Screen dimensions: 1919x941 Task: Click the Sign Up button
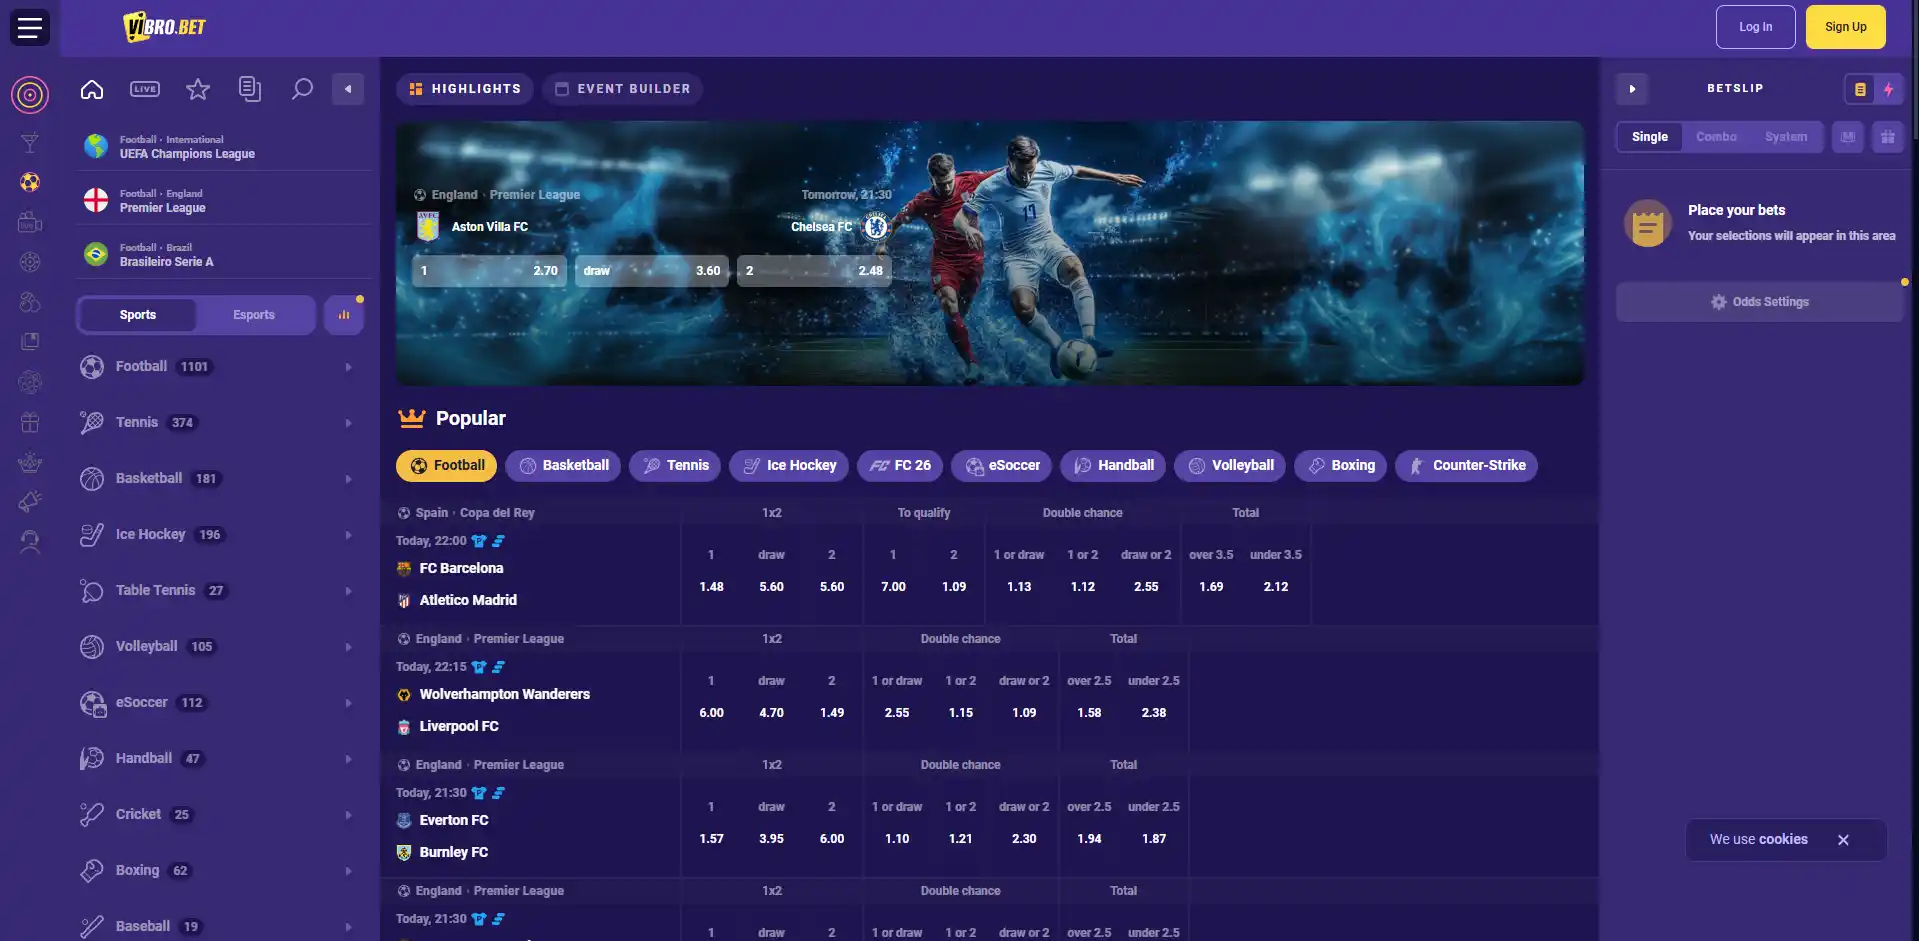1845,27
